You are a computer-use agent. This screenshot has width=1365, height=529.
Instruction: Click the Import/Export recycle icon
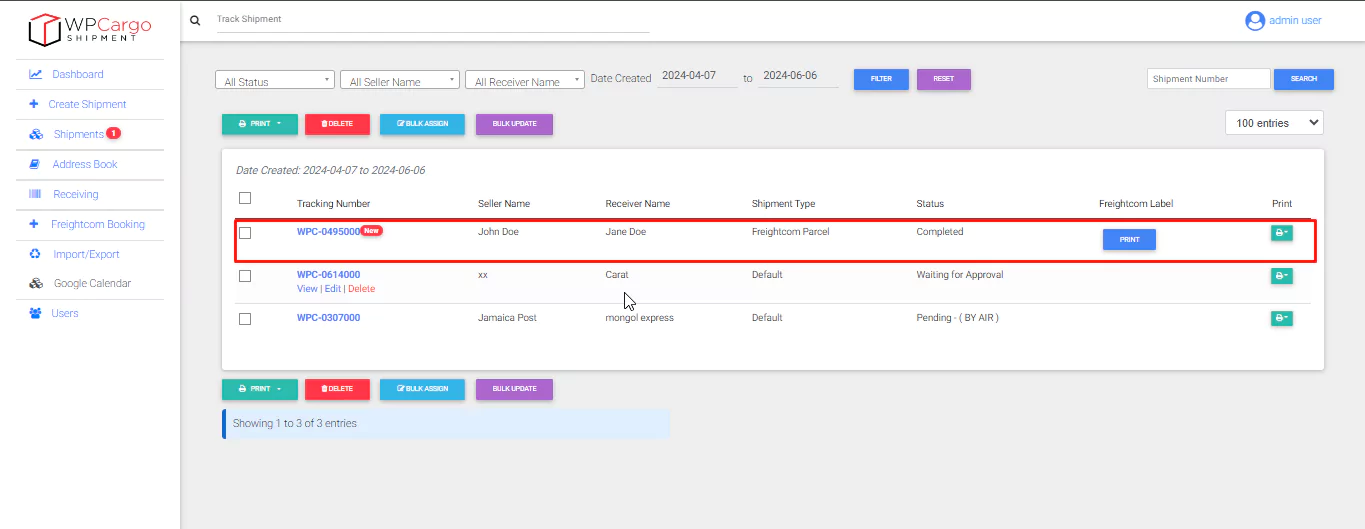[x=35, y=254]
